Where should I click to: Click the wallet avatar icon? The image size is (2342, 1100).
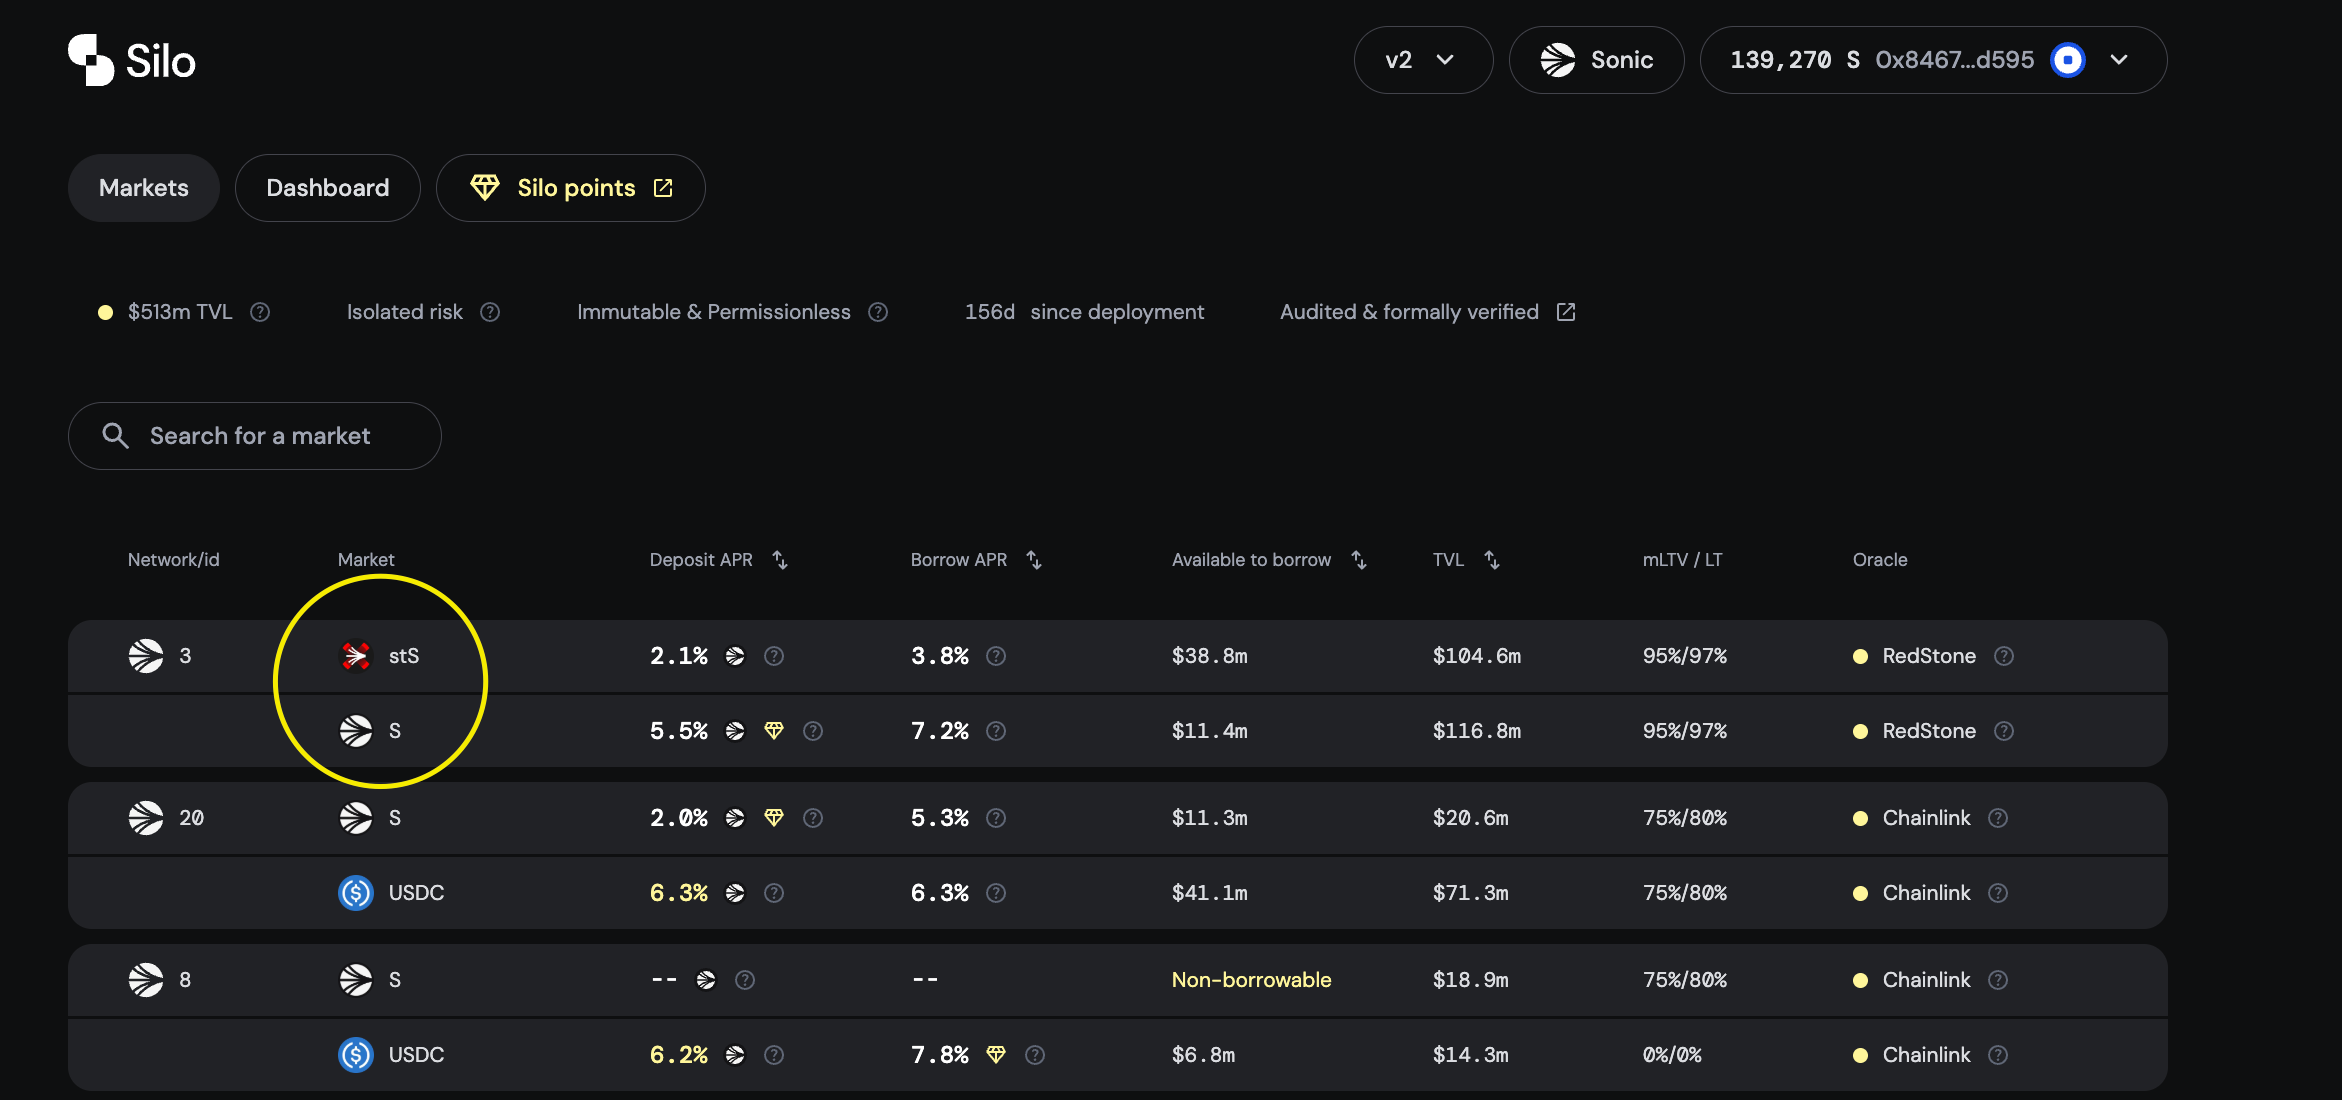point(2068,60)
